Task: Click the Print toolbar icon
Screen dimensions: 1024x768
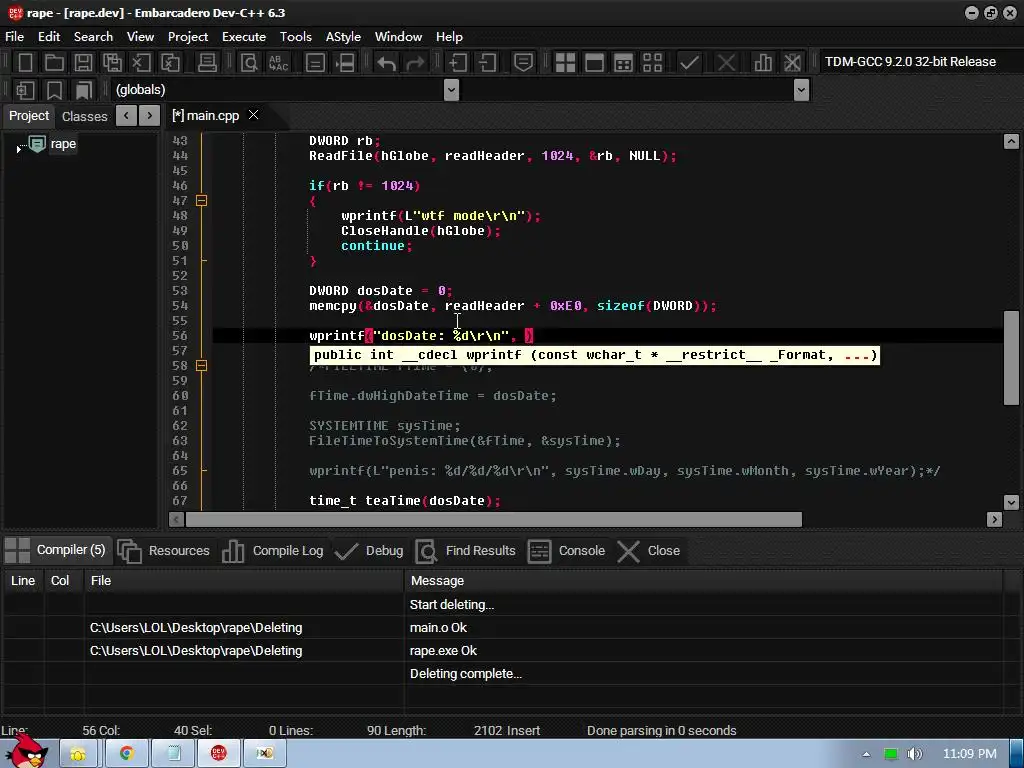Action: tap(207, 63)
